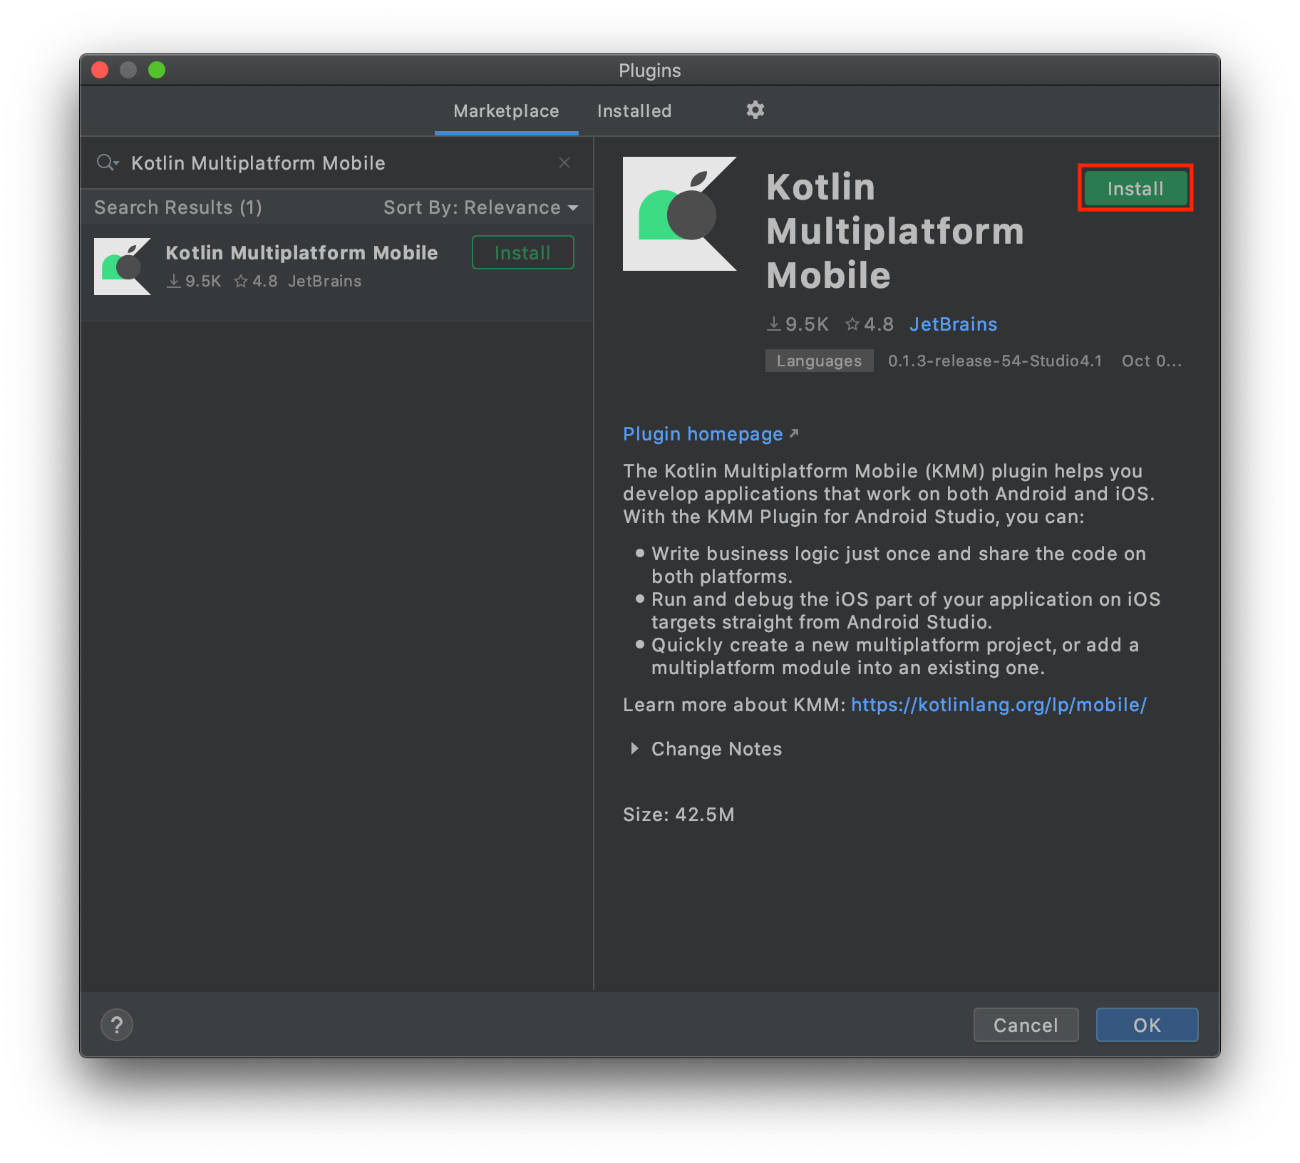Click the truncated Oct date text

point(1151,361)
